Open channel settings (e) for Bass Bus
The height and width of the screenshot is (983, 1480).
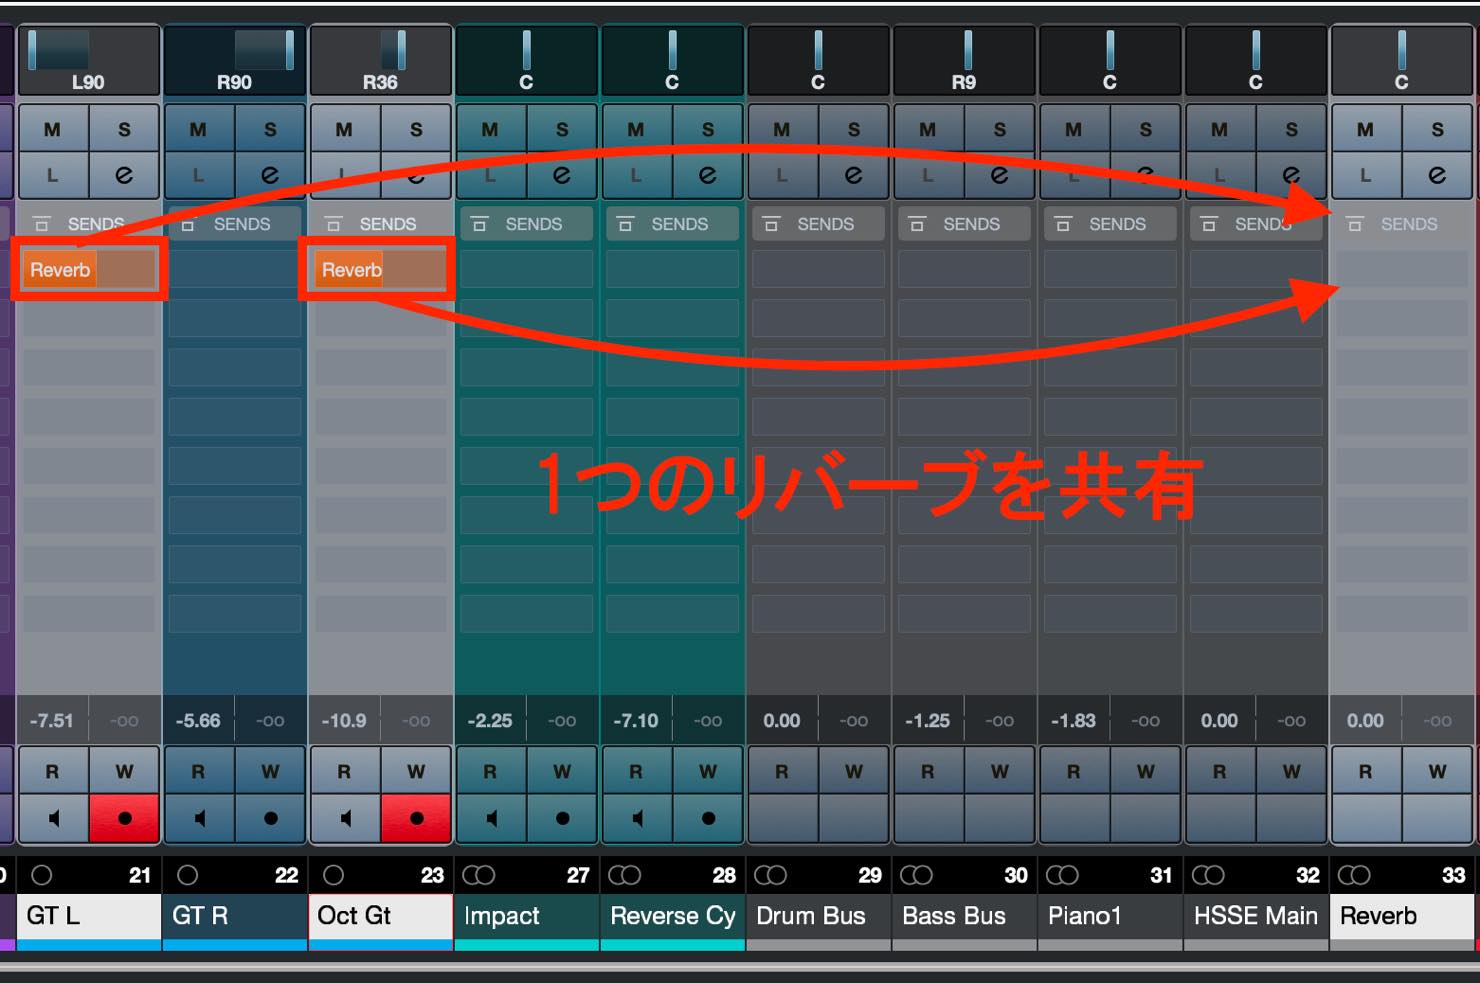click(x=1000, y=175)
